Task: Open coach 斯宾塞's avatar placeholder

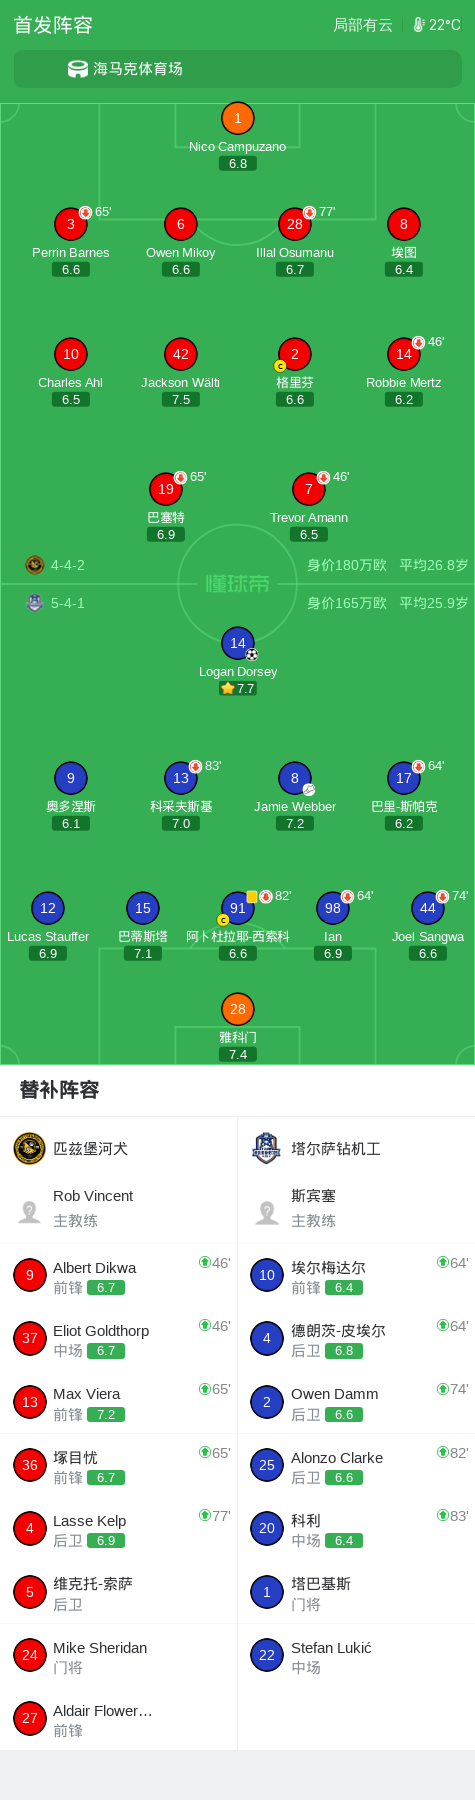Action: (x=267, y=1213)
